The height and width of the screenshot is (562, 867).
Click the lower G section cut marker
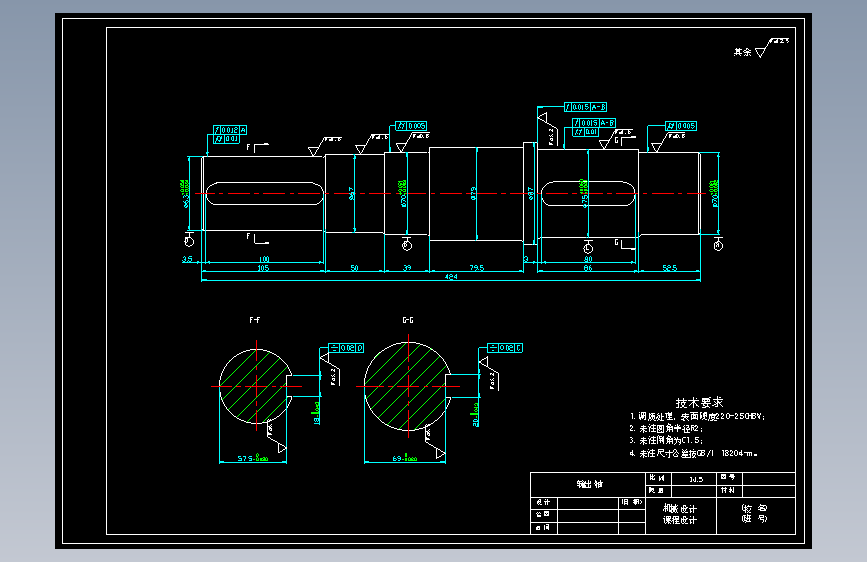point(625,244)
